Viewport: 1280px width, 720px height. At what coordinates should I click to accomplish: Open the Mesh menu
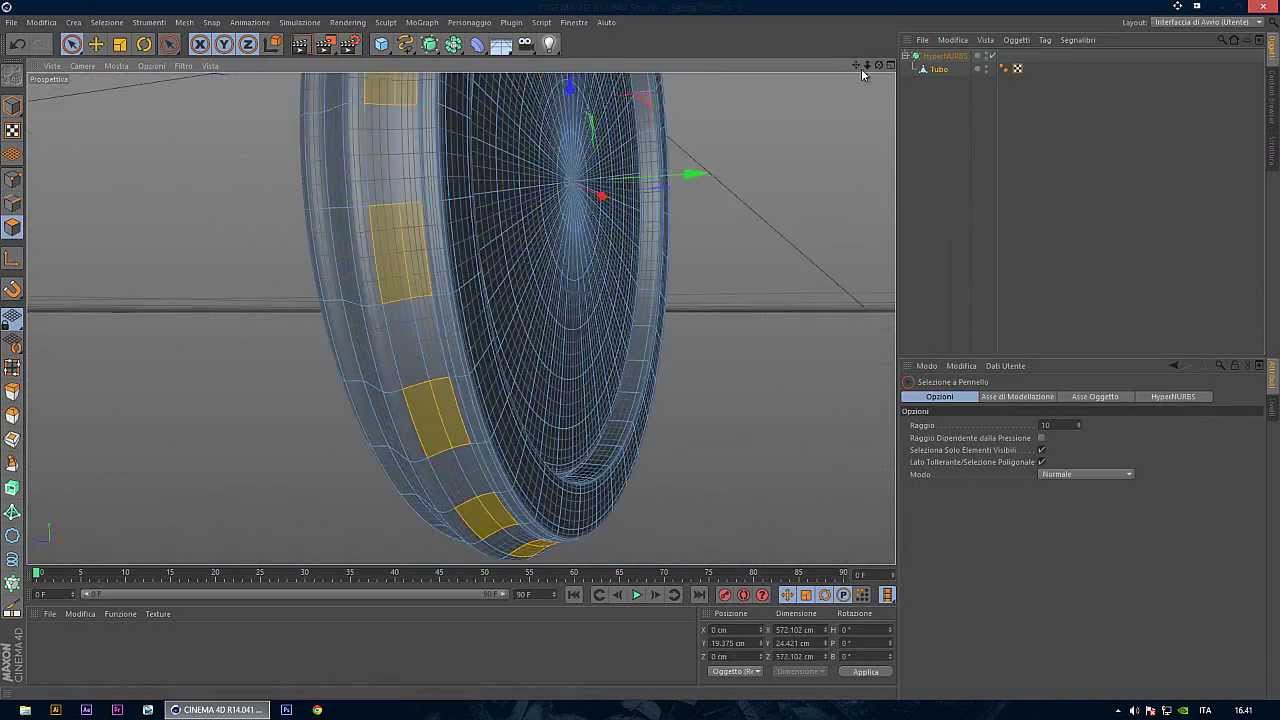[x=184, y=22]
